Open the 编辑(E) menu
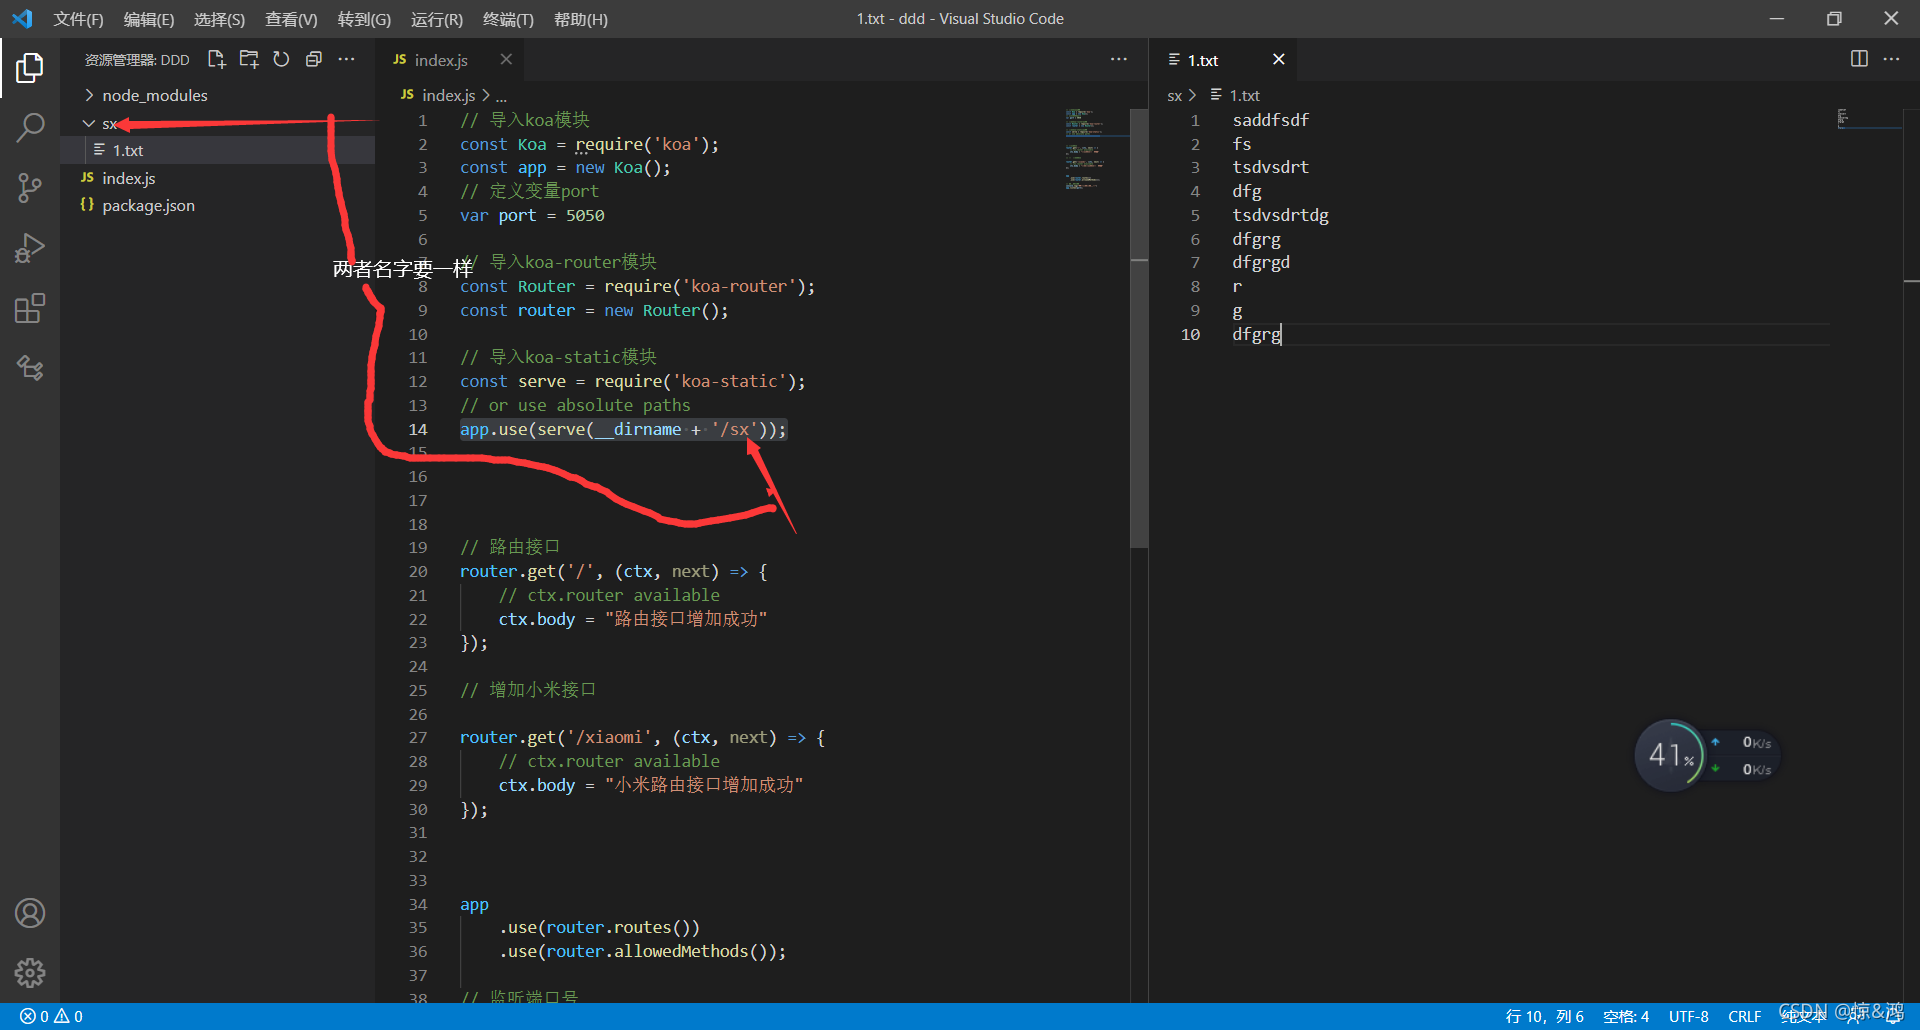1920x1030 pixels. pyautogui.click(x=148, y=19)
